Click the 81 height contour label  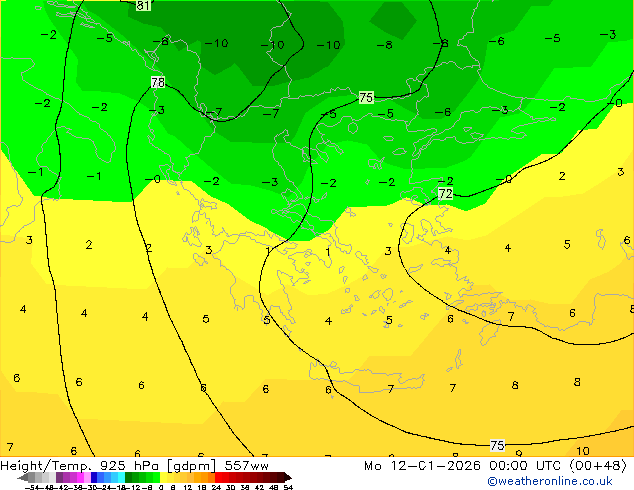[x=143, y=5]
